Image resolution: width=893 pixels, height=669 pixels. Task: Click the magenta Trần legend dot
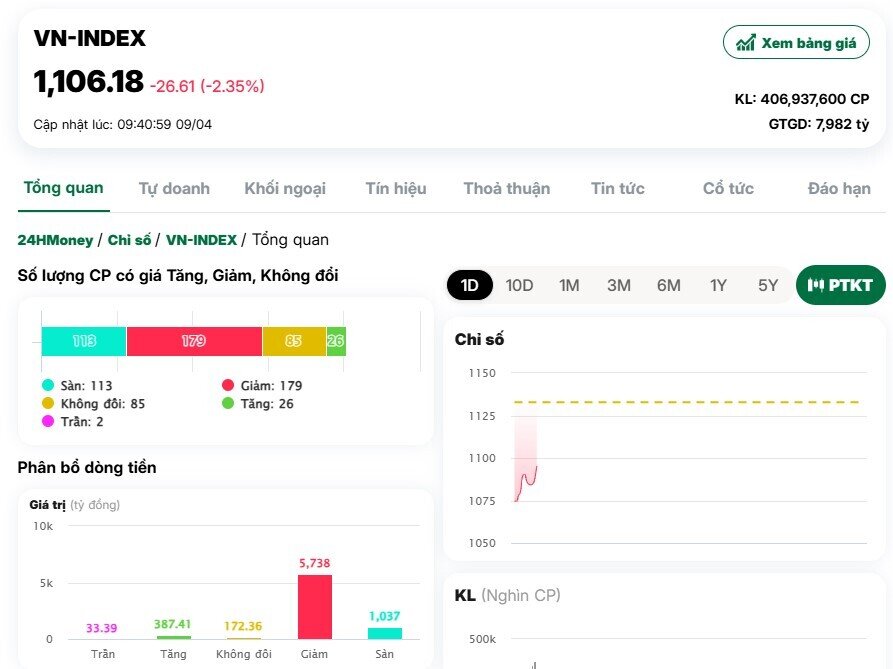coord(48,422)
